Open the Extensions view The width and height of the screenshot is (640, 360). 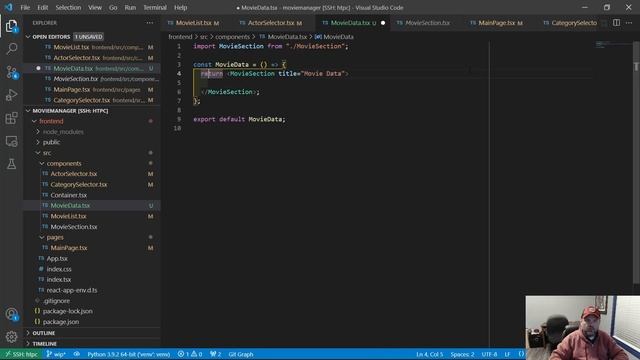coord(11,118)
